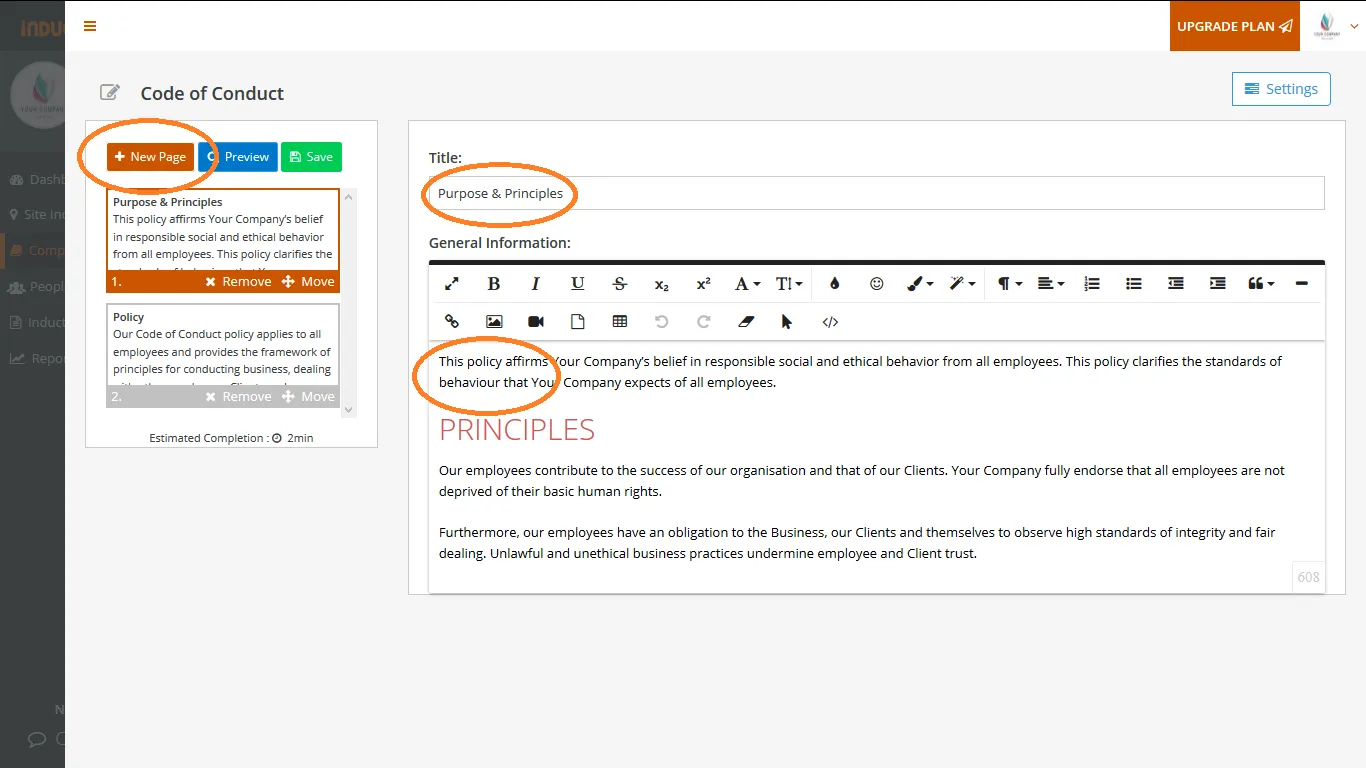Toggle fullscreen mode in the editor
Screen dimensions: 1366x768
coord(452,284)
